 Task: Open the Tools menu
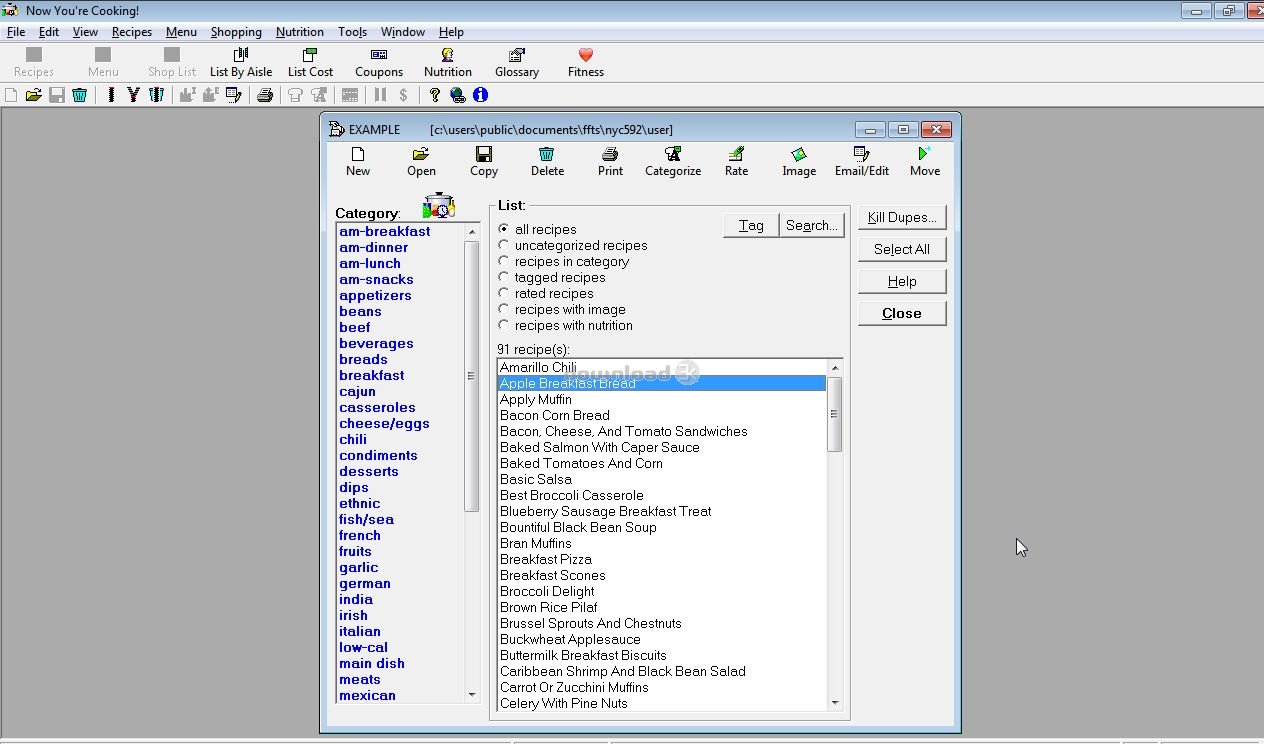tap(352, 32)
